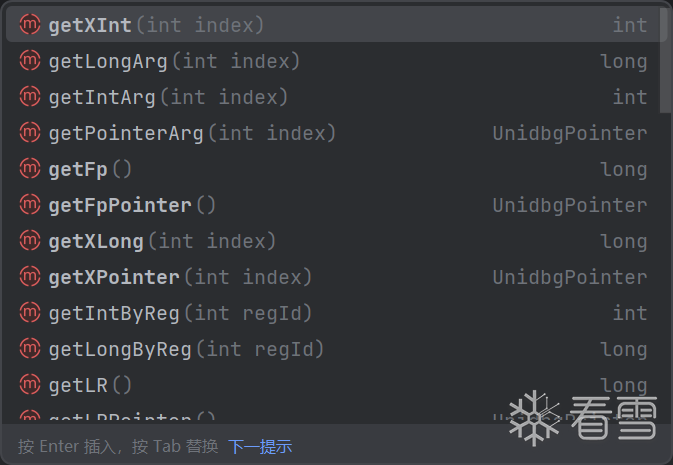Click the UnidbgPointer return type of getFpPointer

[x=569, y=205]
